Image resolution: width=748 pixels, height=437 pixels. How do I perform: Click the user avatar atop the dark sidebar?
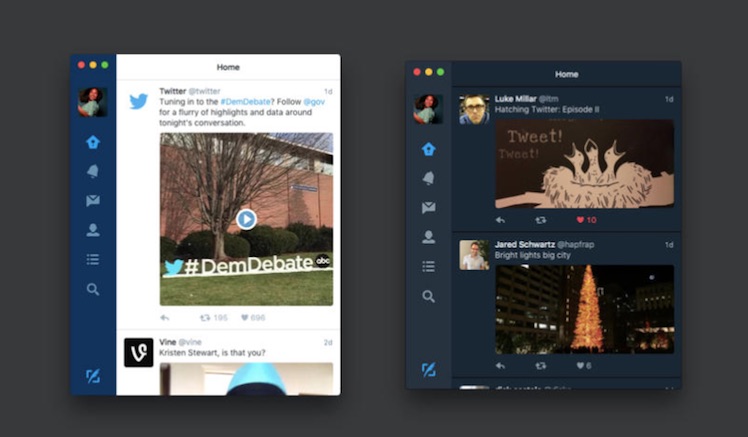[x=428, y=109]
